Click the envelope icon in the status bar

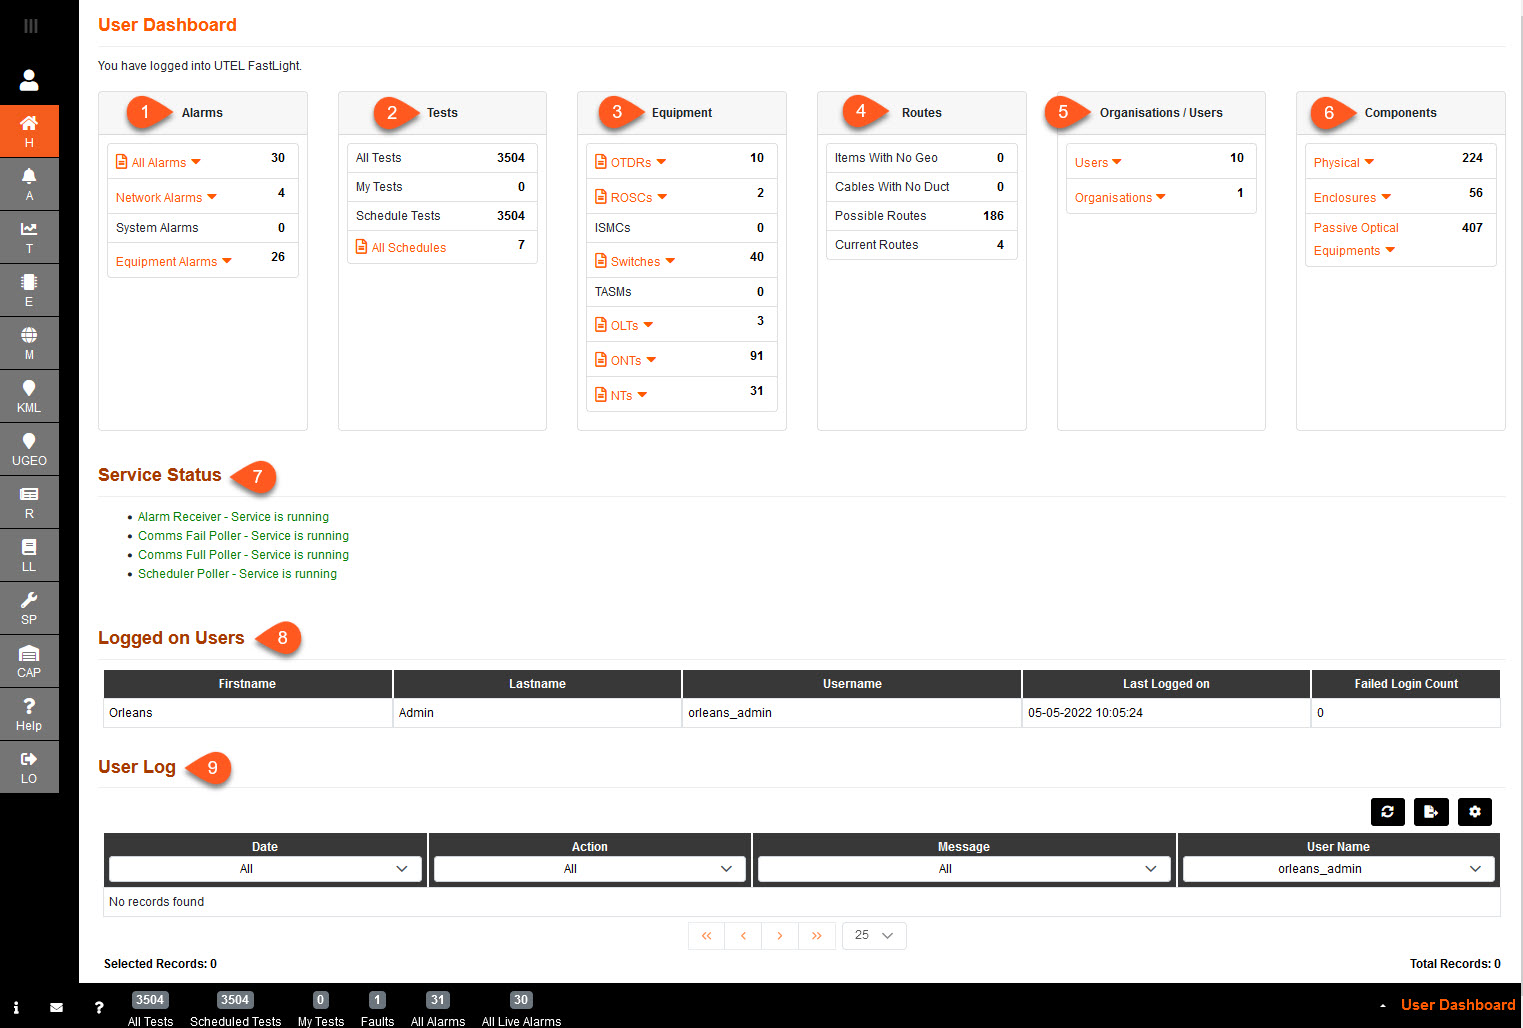tap(56, 1007)
